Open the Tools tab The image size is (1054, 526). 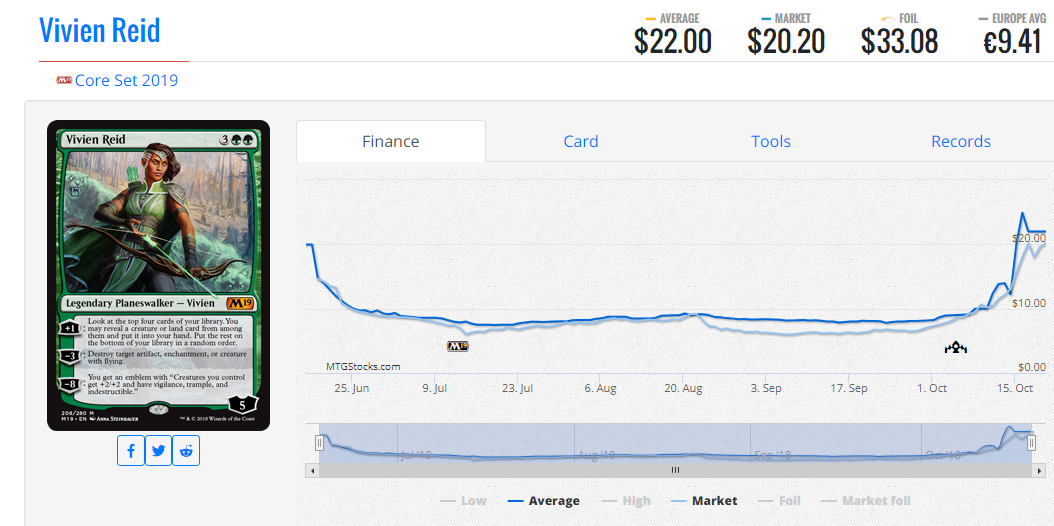point(771,142)
